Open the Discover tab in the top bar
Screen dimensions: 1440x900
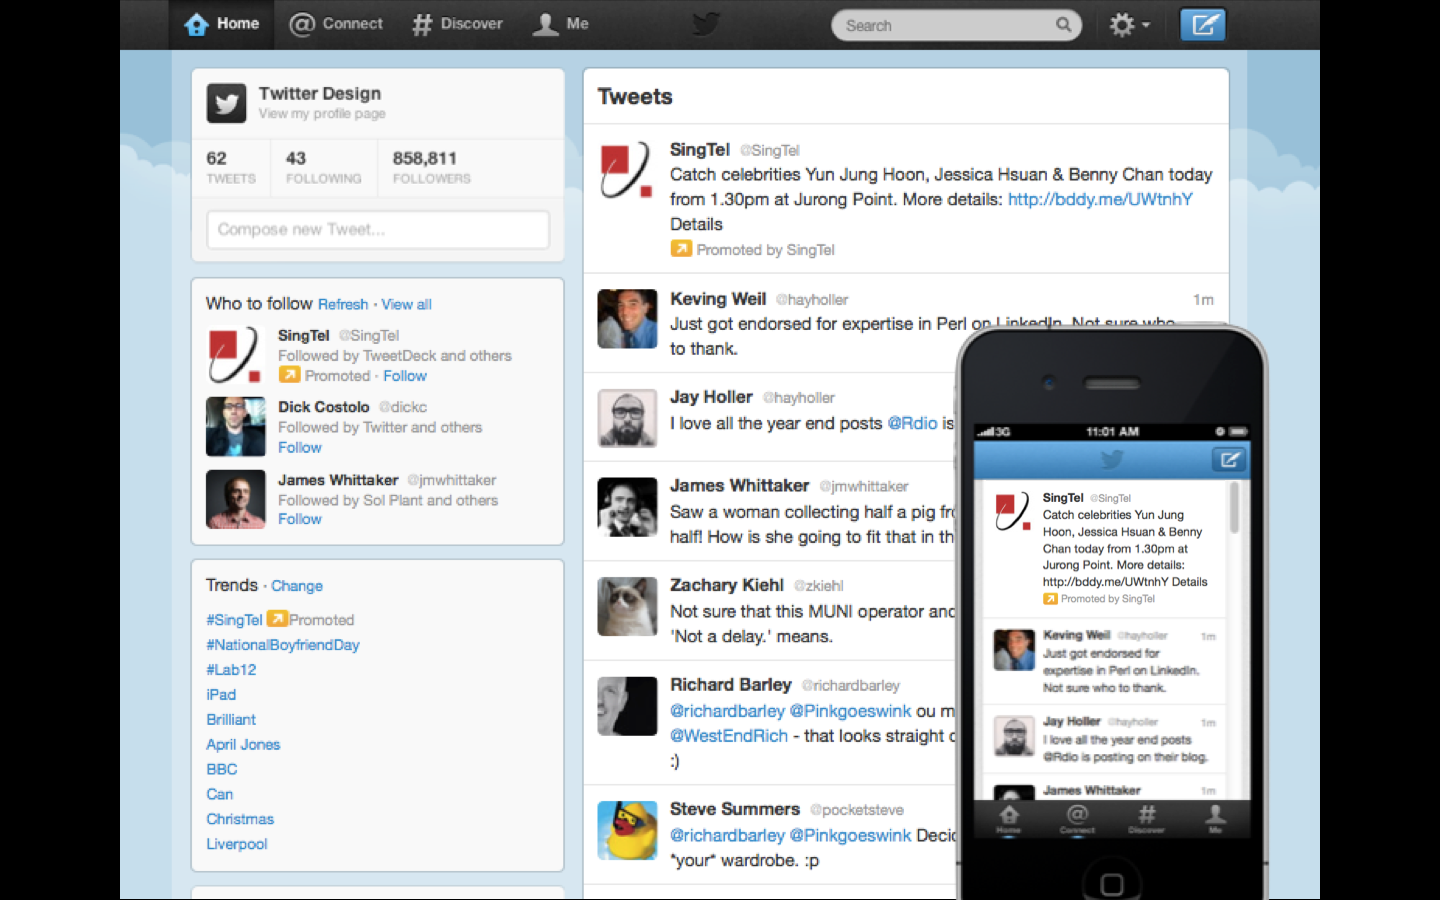point(457,24)
